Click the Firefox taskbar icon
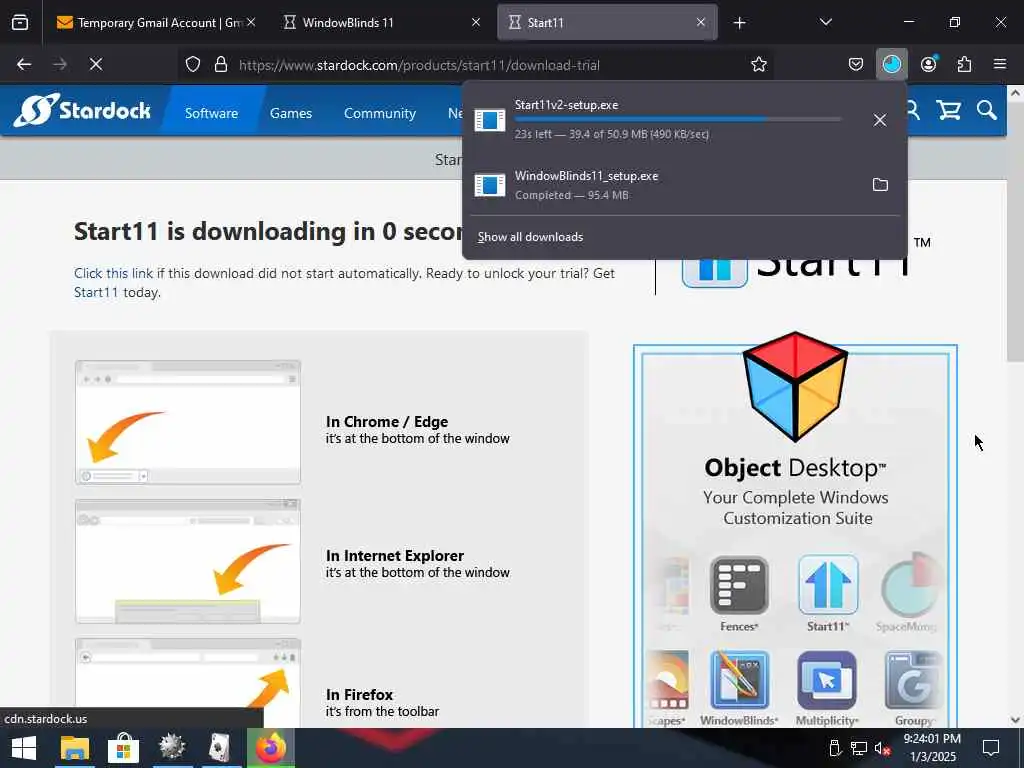The image size is (1024, 768). tap(270, 748)
